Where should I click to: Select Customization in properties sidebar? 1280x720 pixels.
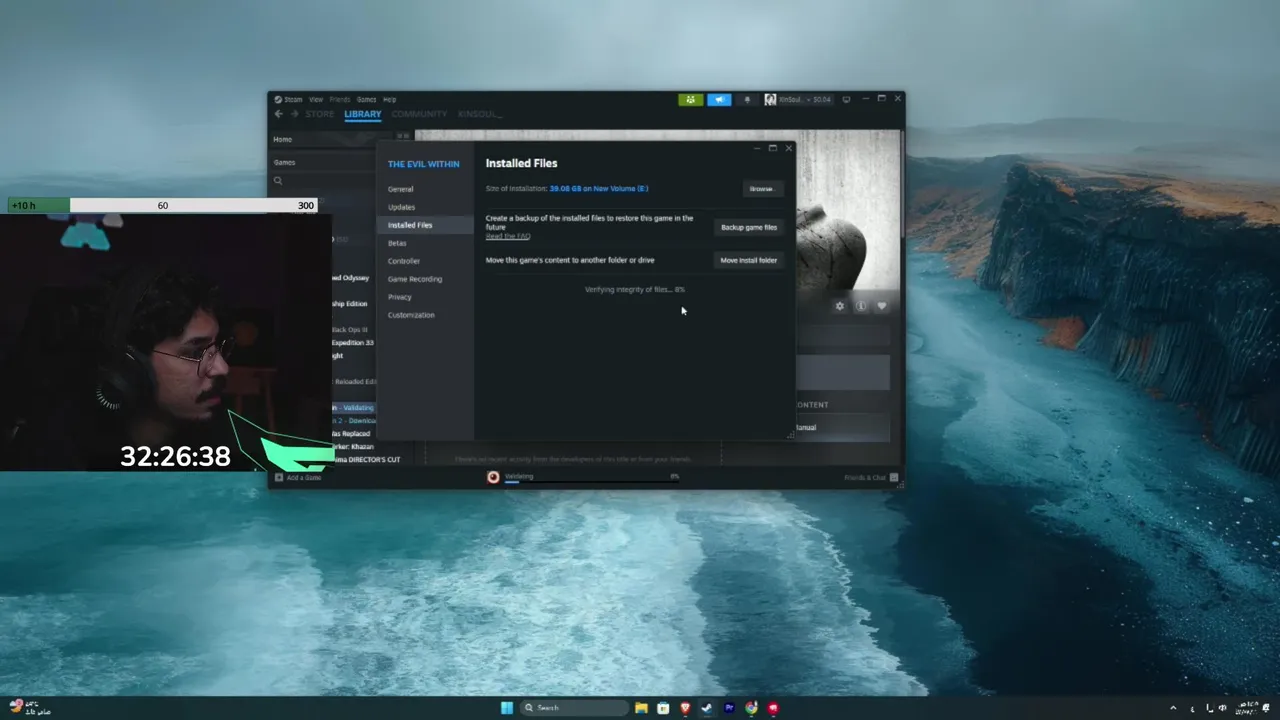[x=411, y=315]
